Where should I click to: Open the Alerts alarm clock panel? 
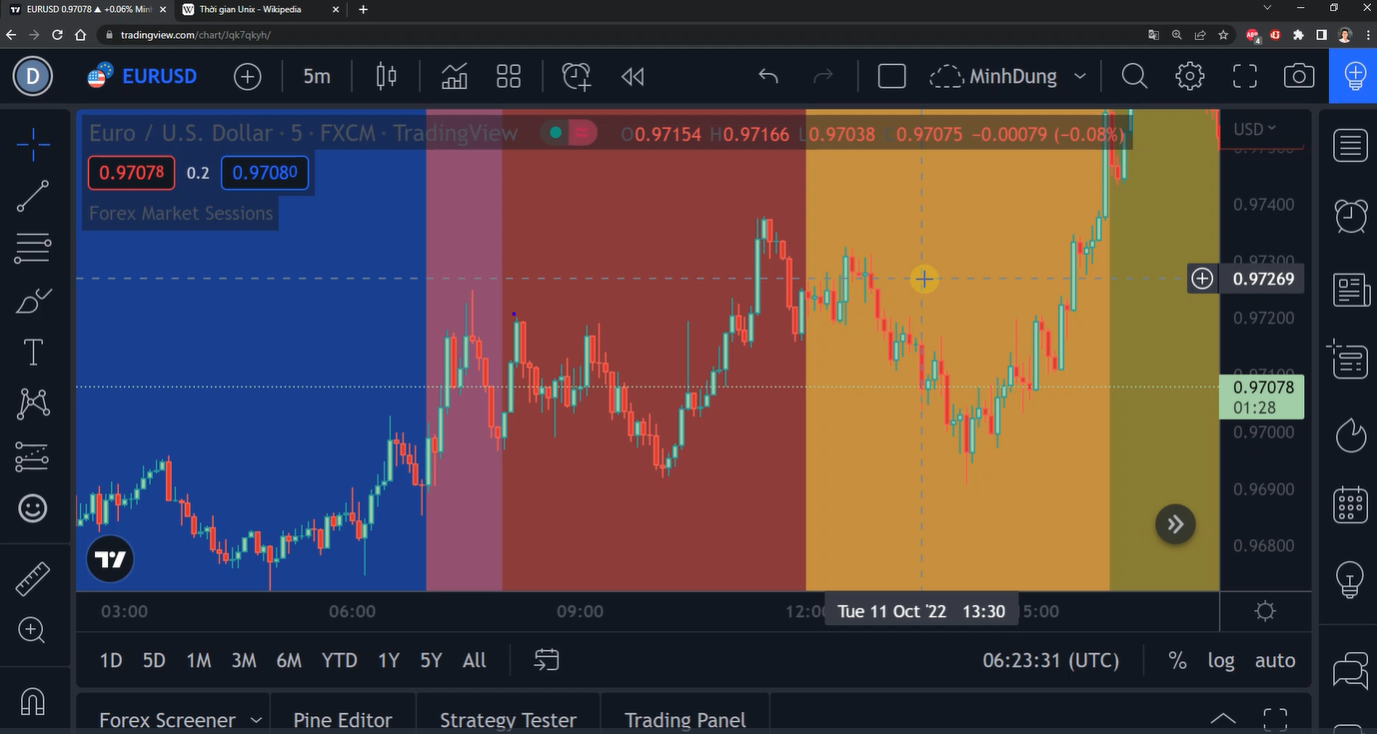tap(1351, 215)
